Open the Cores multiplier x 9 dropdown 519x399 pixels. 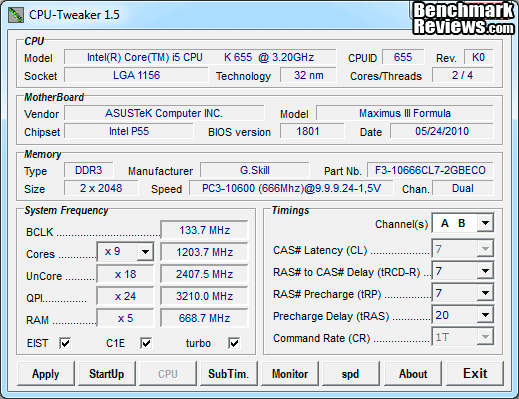[145, 252]
